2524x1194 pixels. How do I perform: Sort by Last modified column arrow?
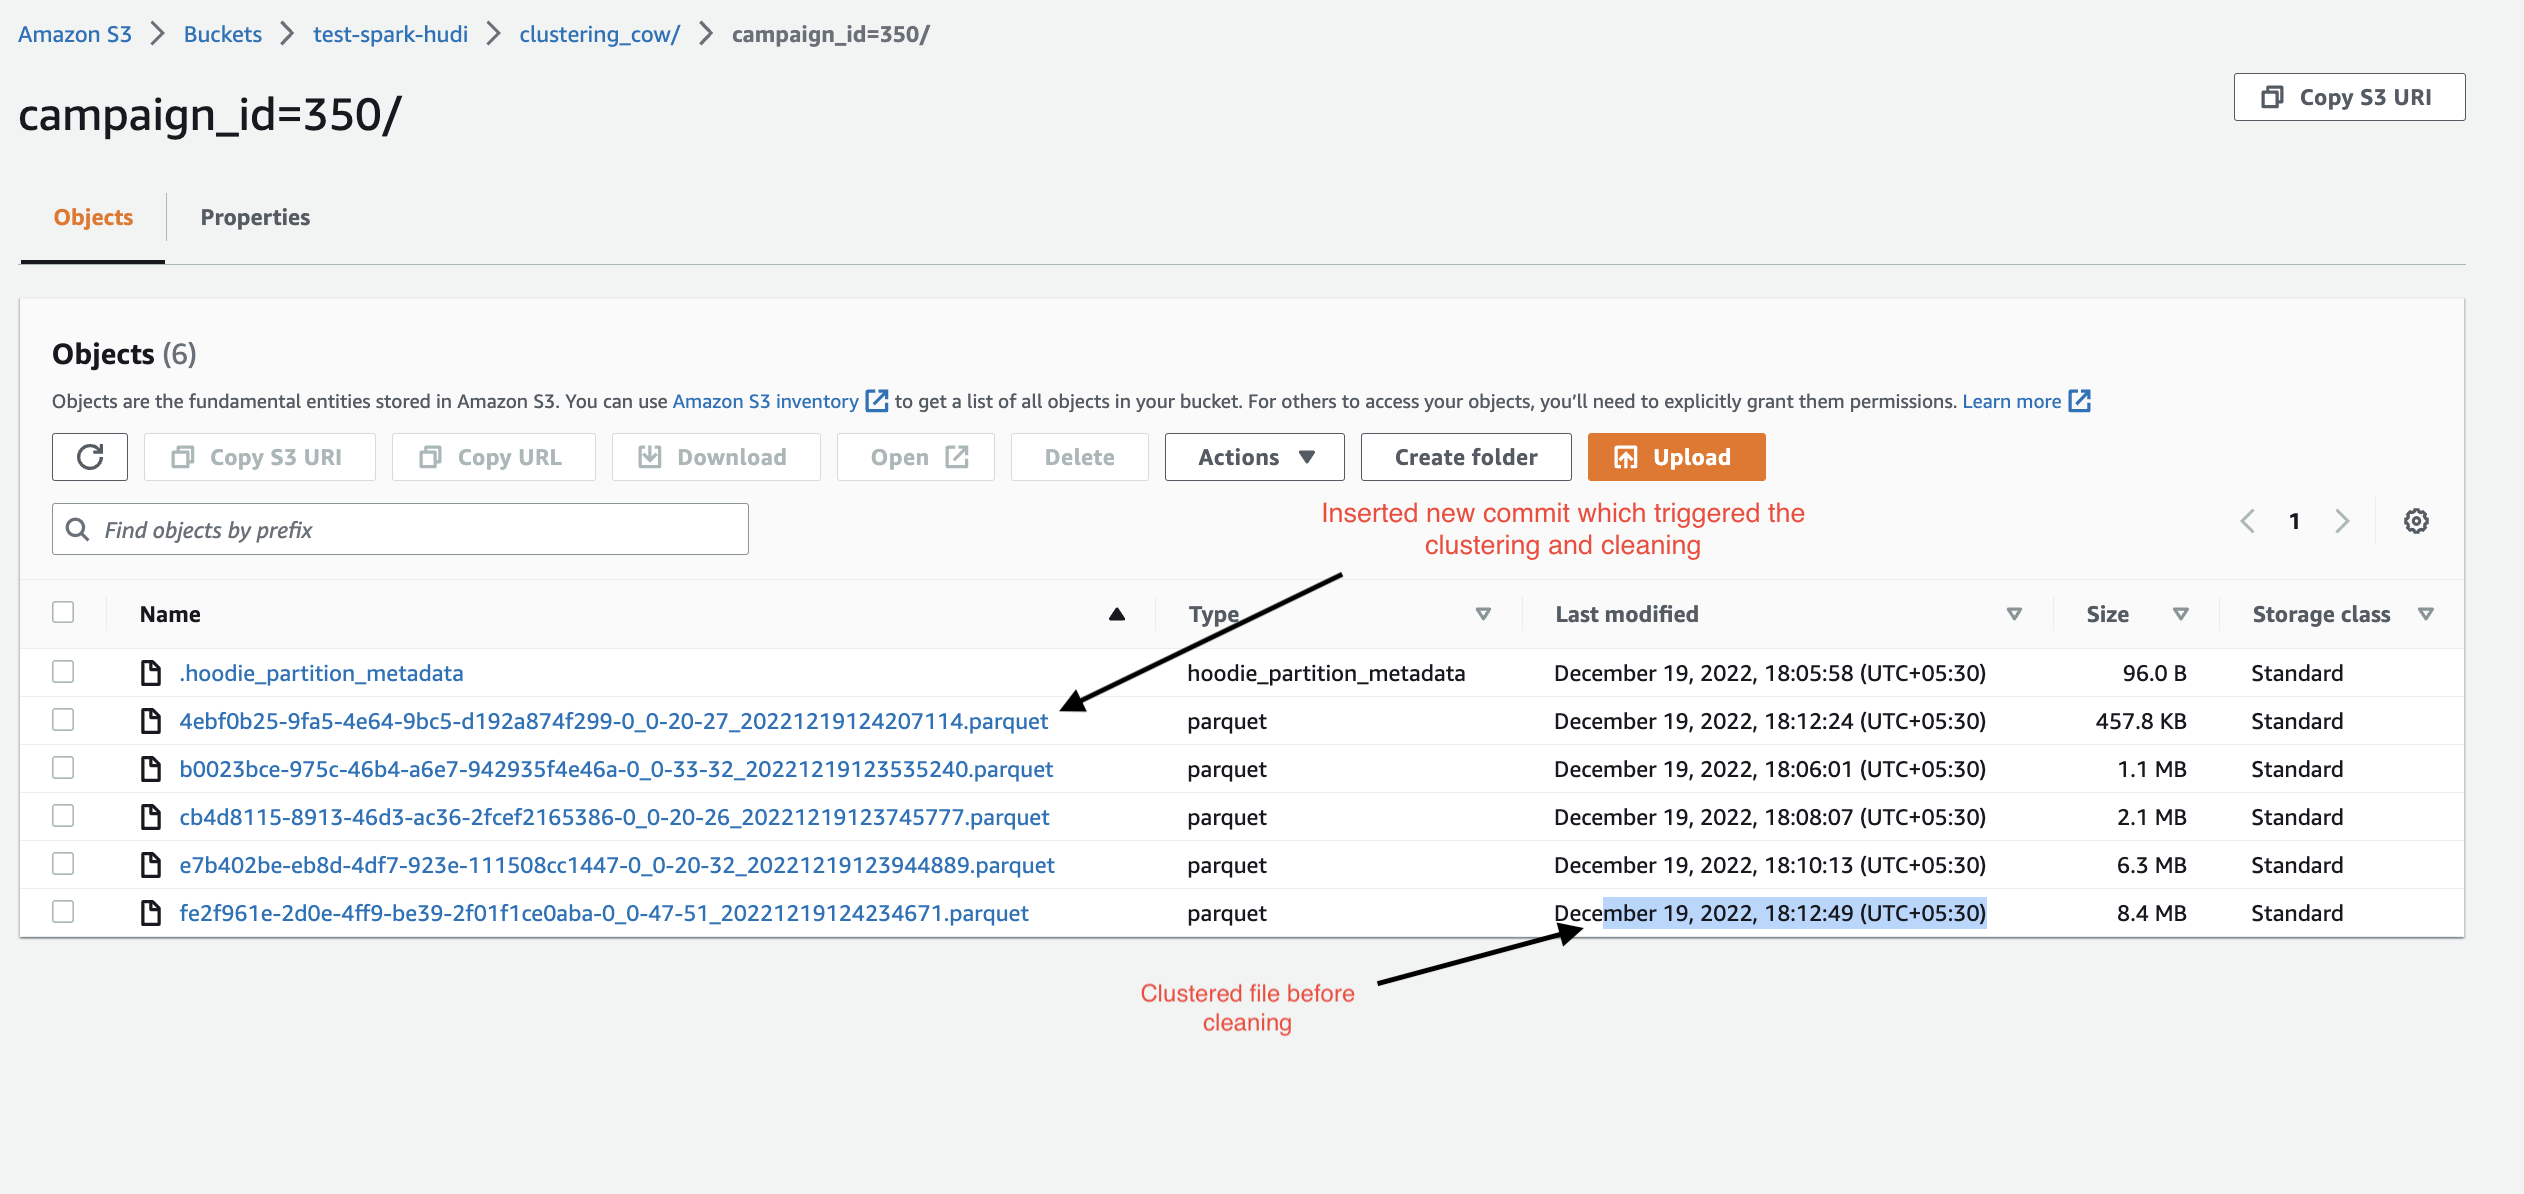[x=2014, y=614]
